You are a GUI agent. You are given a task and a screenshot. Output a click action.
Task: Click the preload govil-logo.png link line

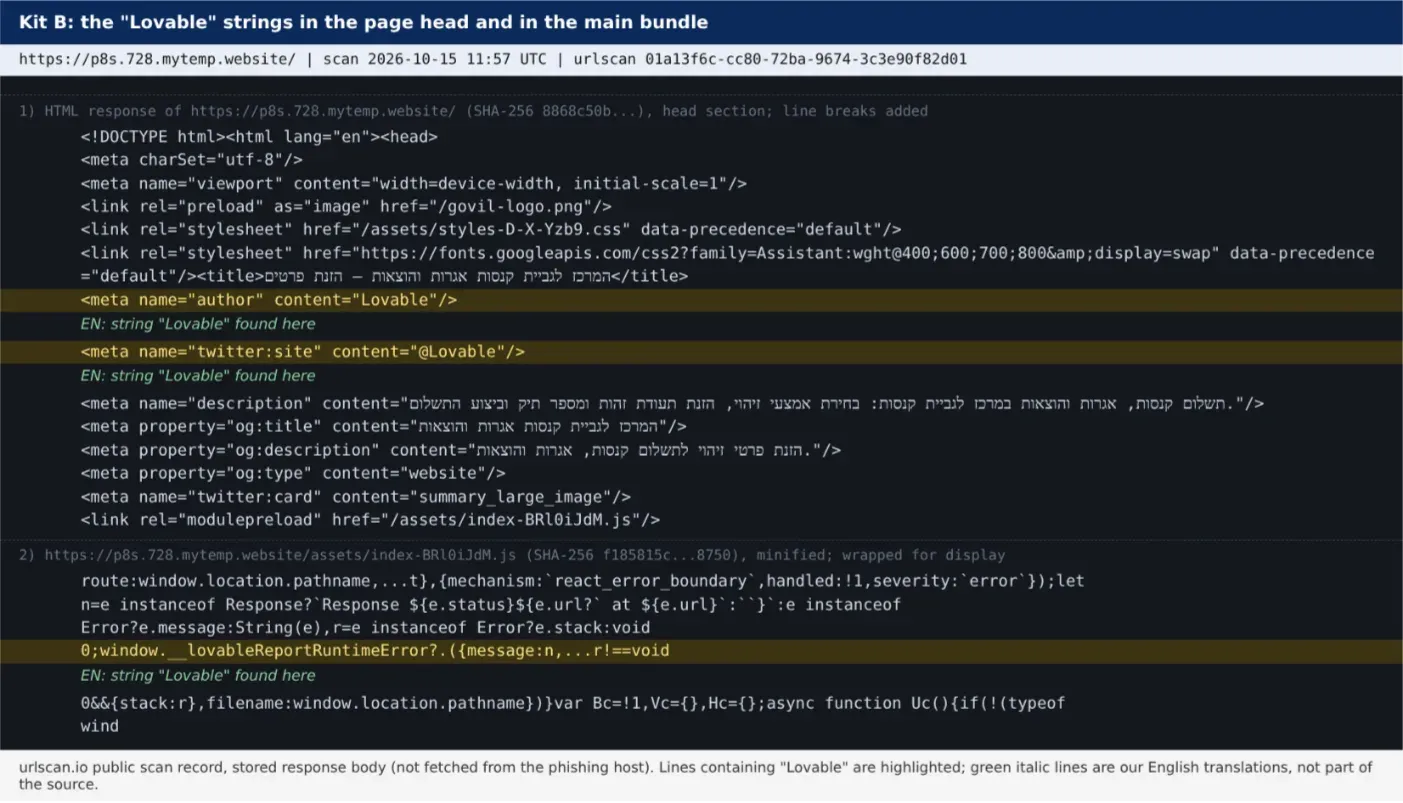(x=346, y=207)
